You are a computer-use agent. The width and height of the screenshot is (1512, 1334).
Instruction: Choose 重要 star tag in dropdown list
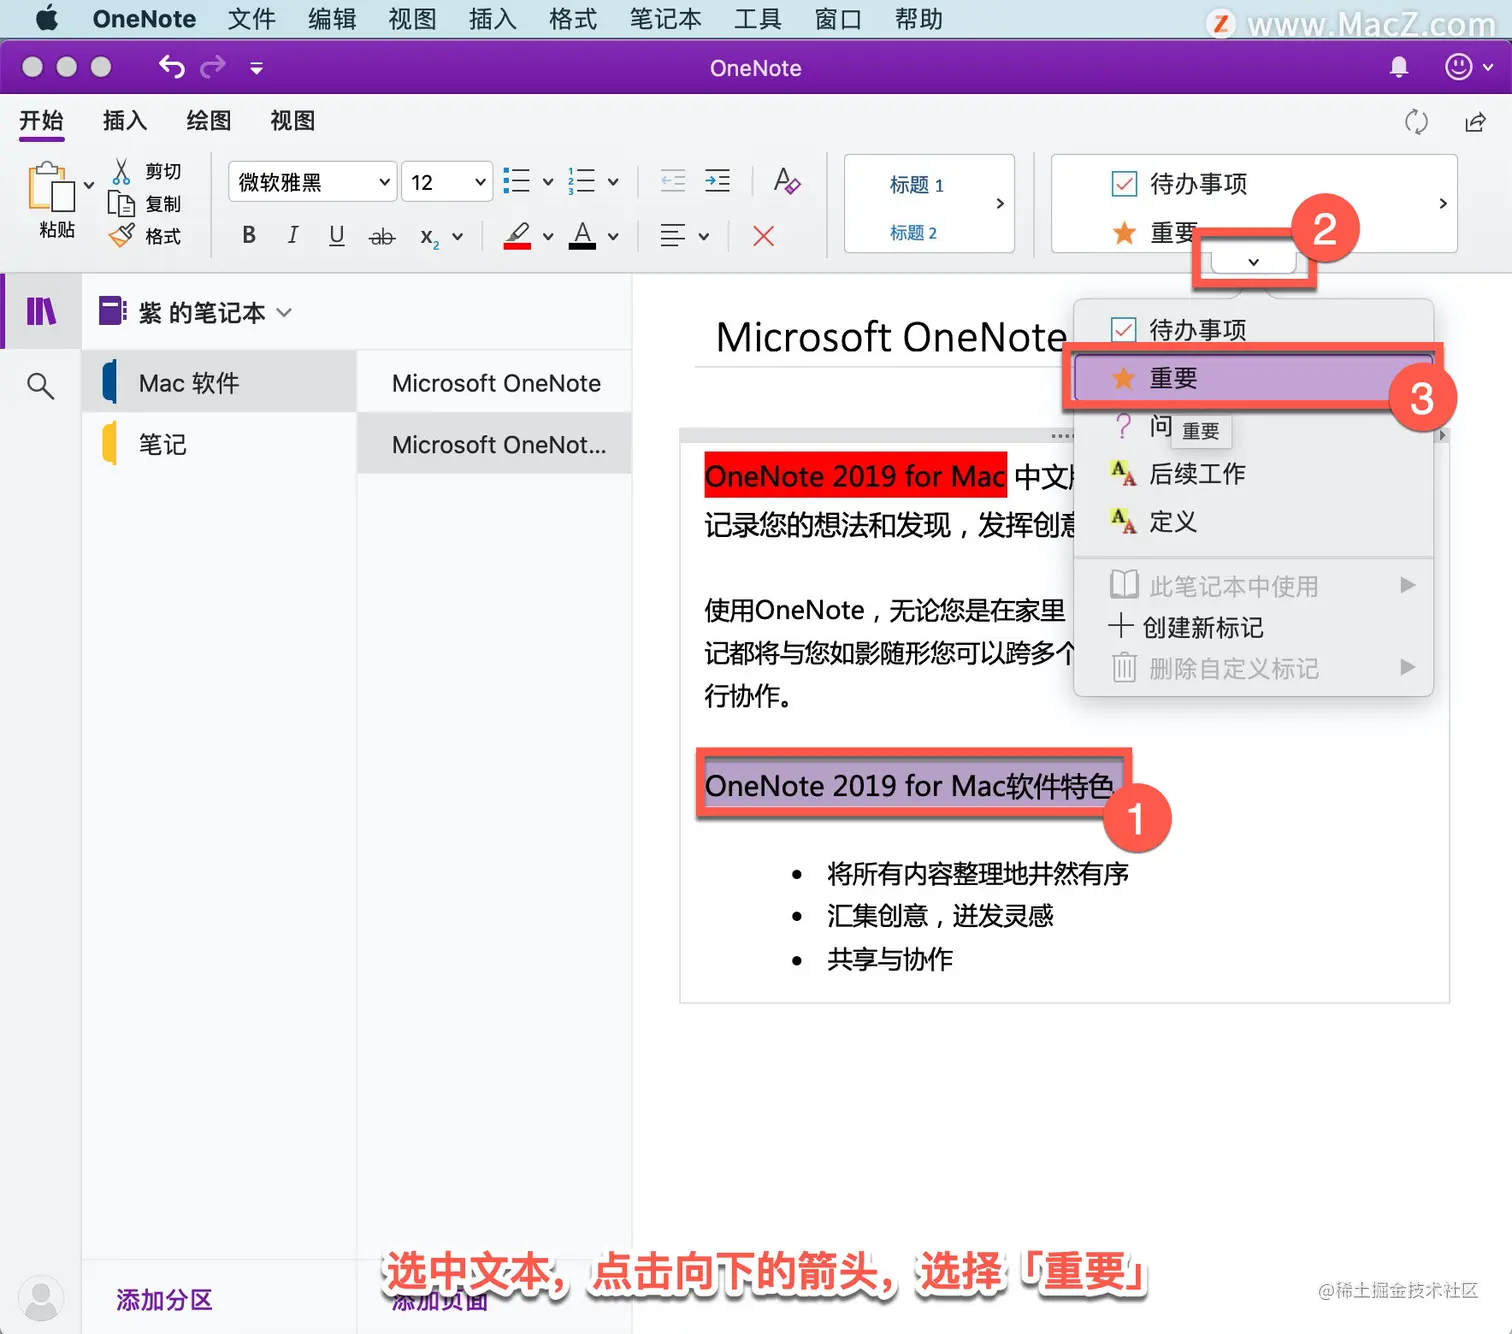coord(1253,378)
